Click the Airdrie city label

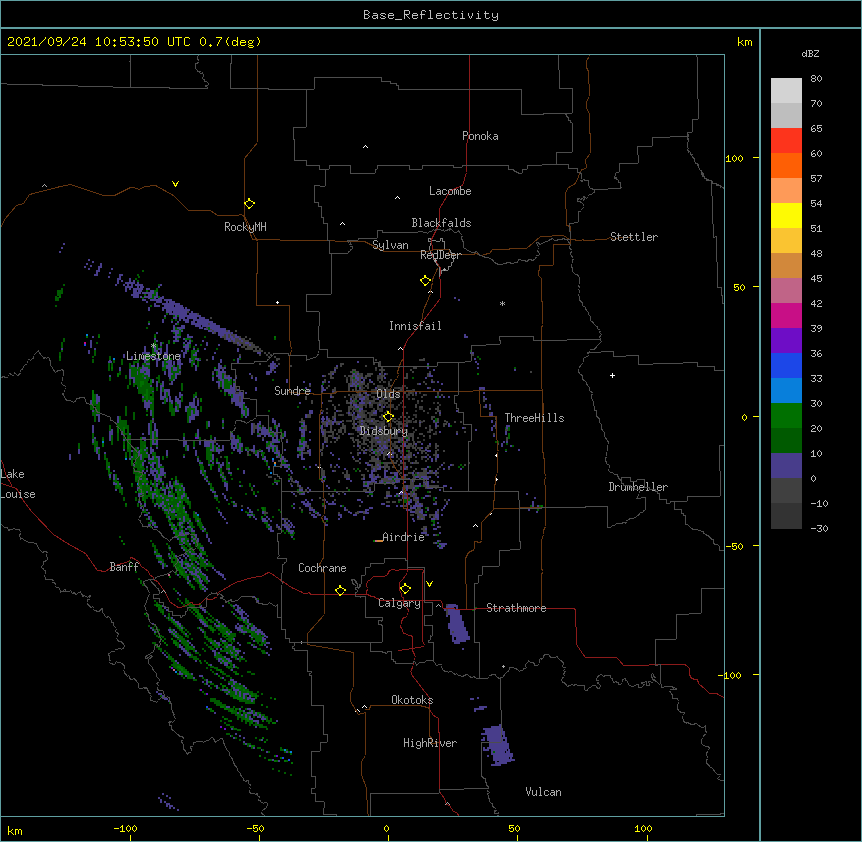point(403,537)
